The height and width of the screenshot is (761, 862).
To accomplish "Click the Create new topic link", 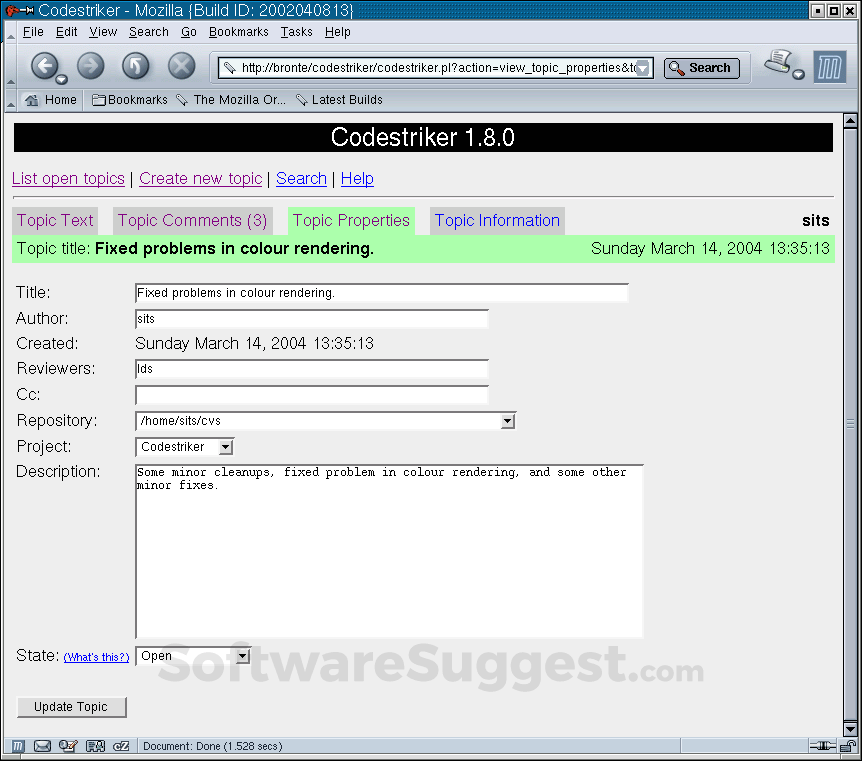I will tap(200, 178).
